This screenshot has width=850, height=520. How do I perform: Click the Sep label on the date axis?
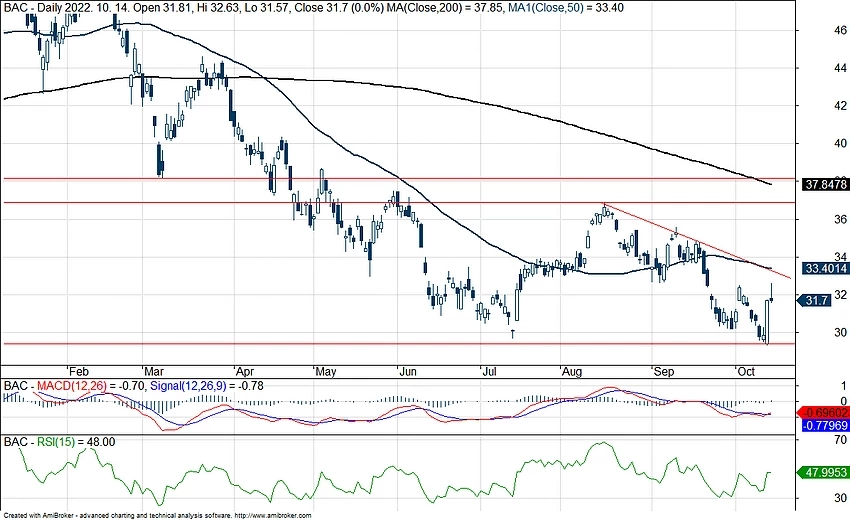coord(664,371)
